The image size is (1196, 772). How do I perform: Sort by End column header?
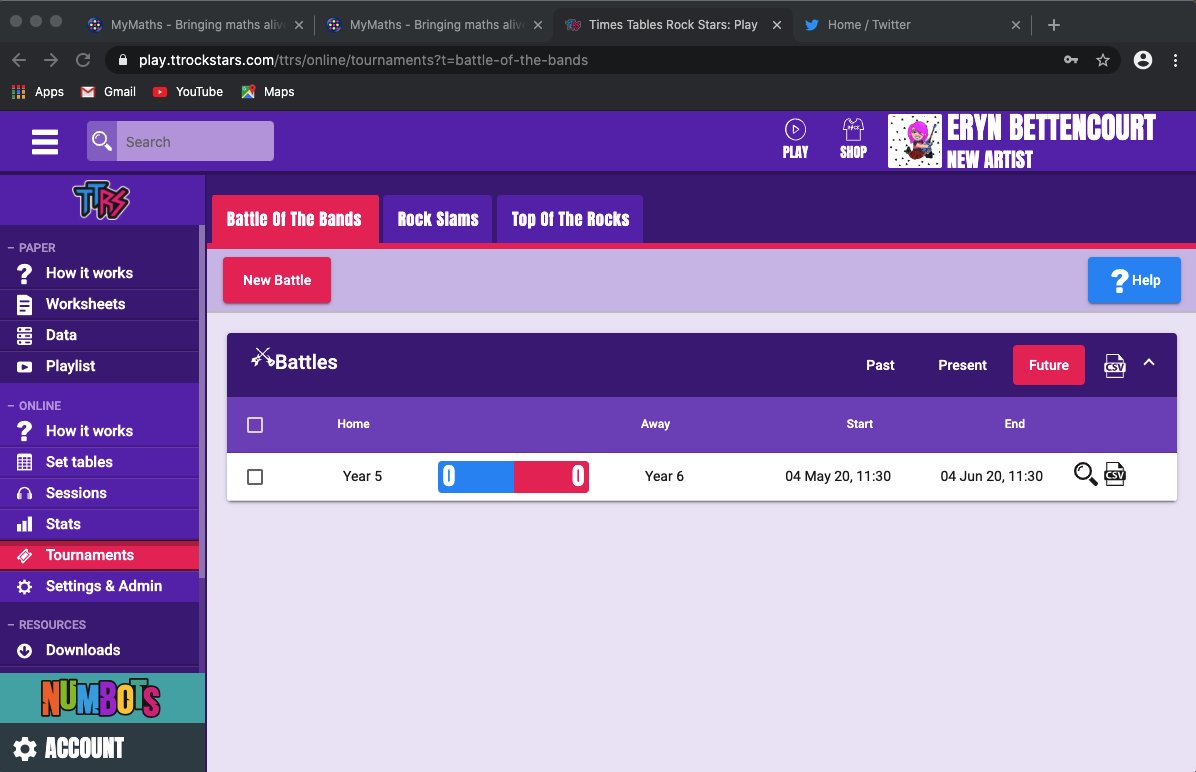(1014, 424)
